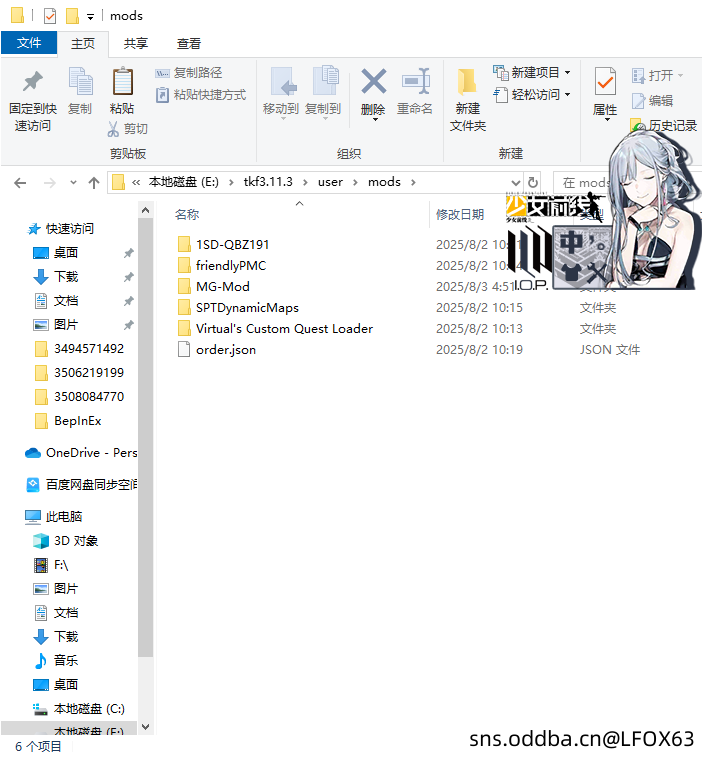
Task: Click Copy Path (复制路径)
Action: coord(189,73)
